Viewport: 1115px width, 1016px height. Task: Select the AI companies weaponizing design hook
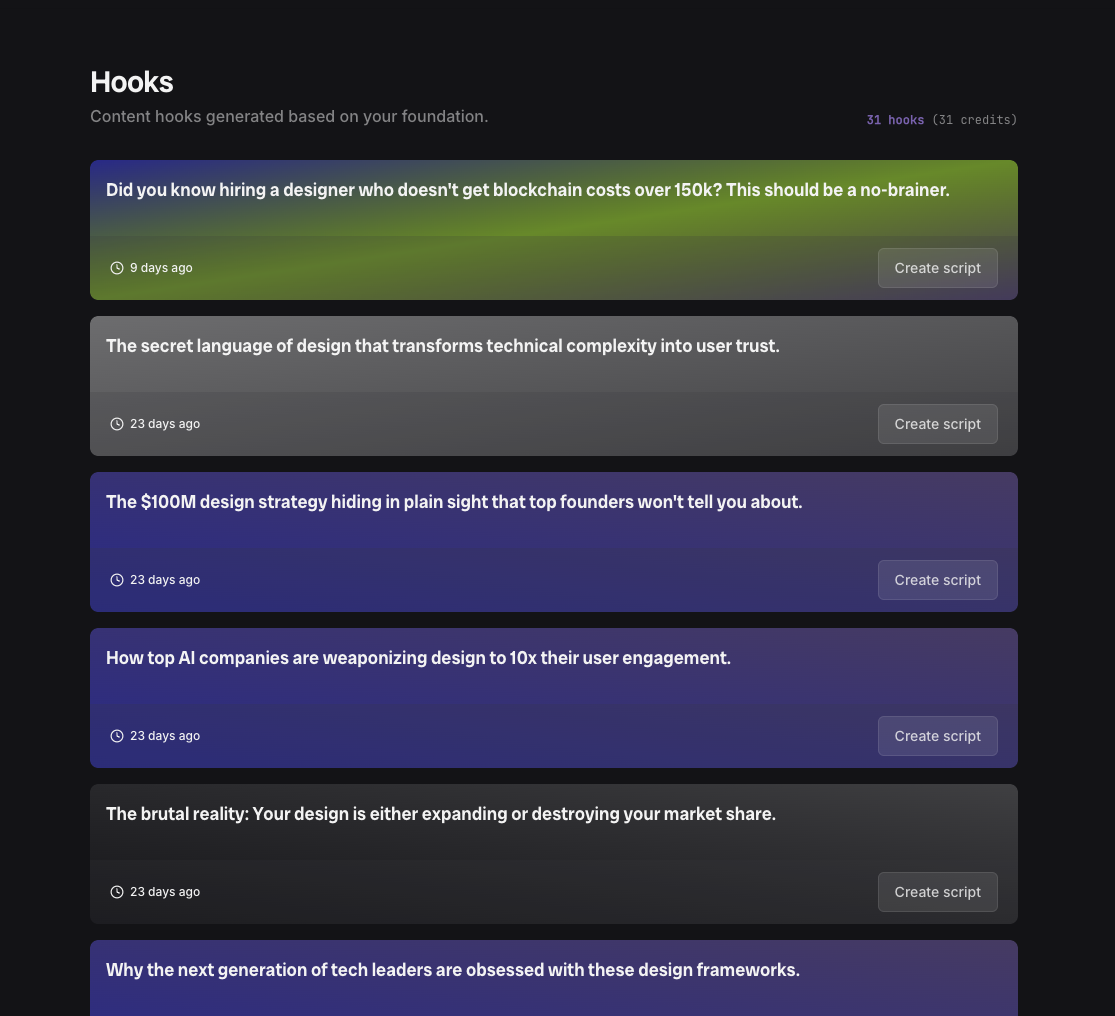(x=418, y=658)
